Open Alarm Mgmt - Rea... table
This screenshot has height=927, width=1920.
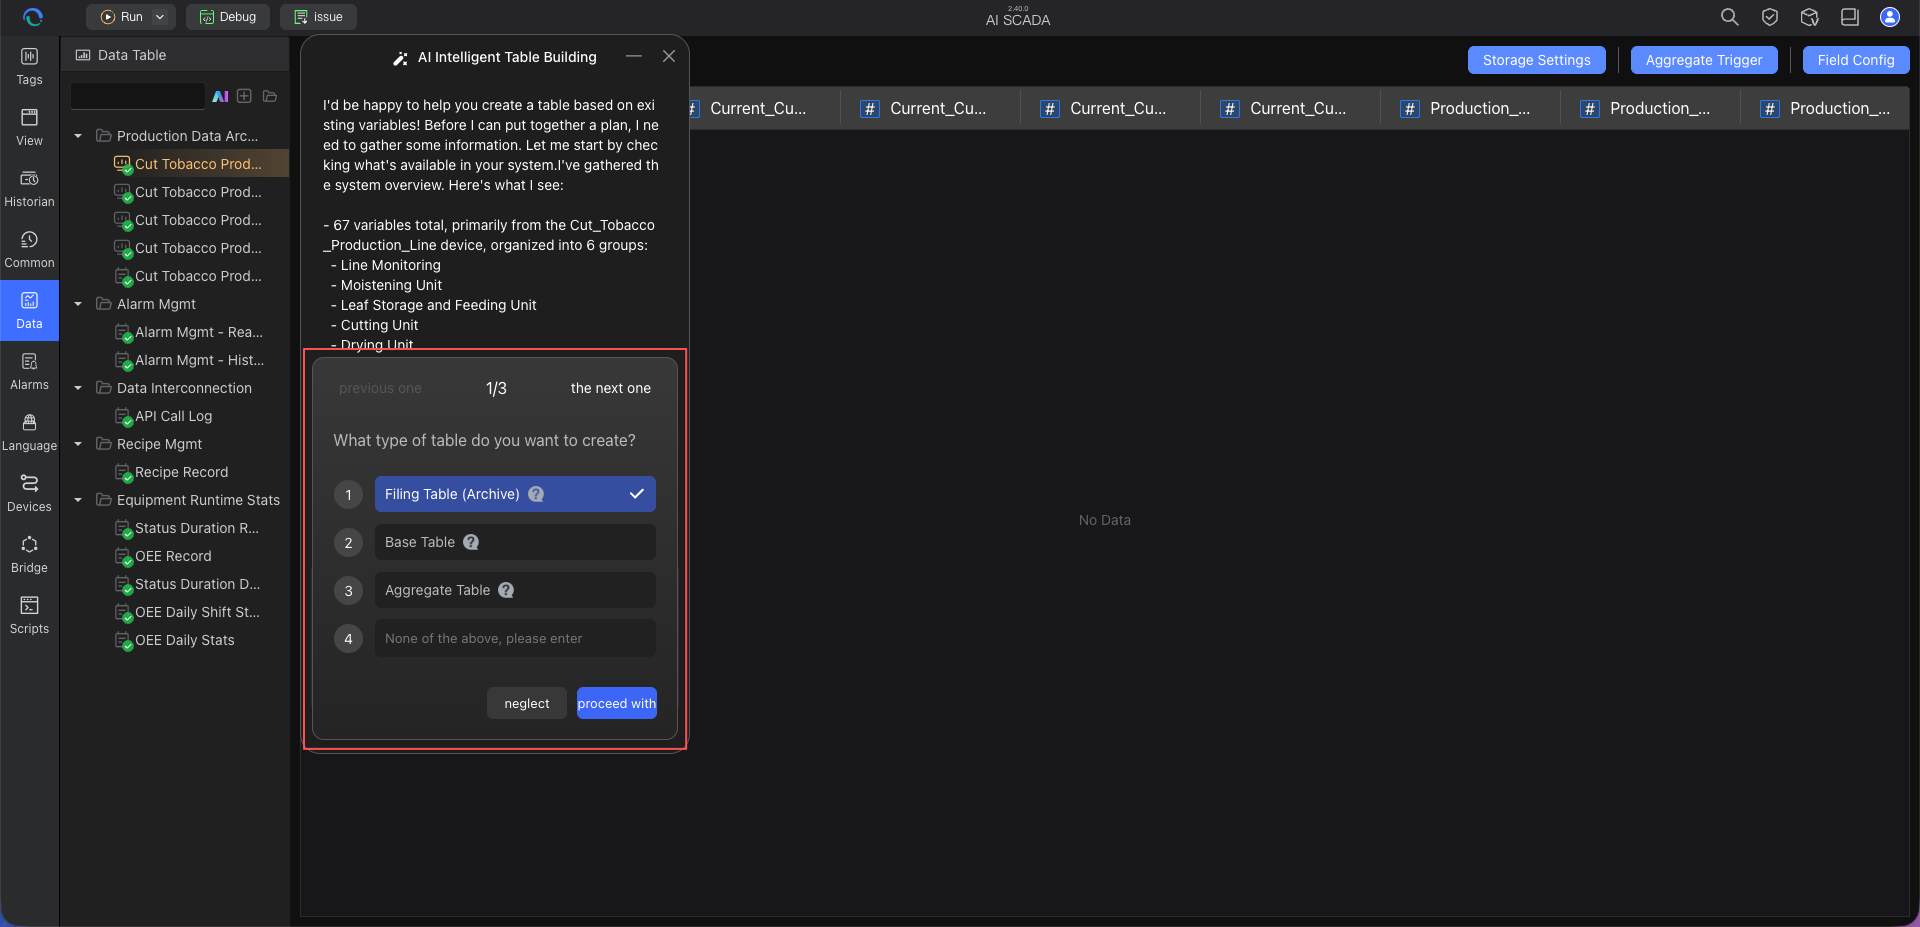188,332
